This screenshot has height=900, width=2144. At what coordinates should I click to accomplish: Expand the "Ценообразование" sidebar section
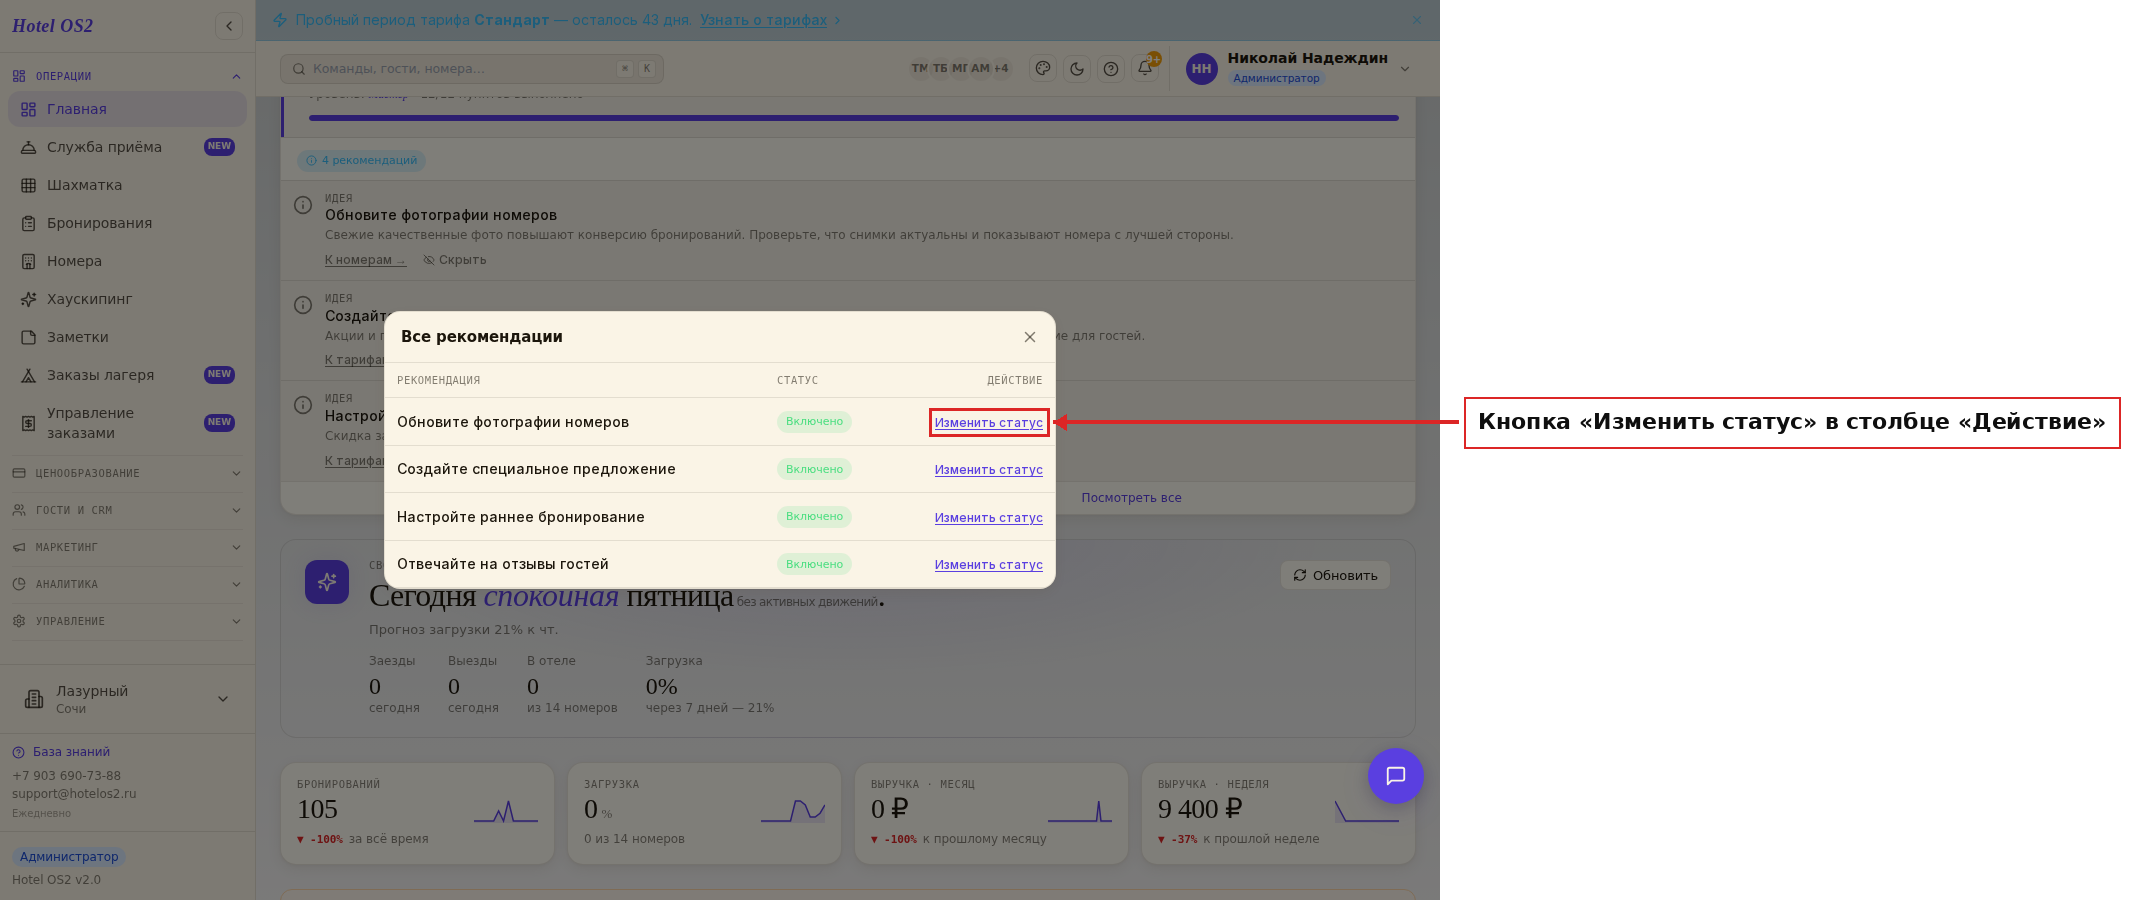pos(127,473)
